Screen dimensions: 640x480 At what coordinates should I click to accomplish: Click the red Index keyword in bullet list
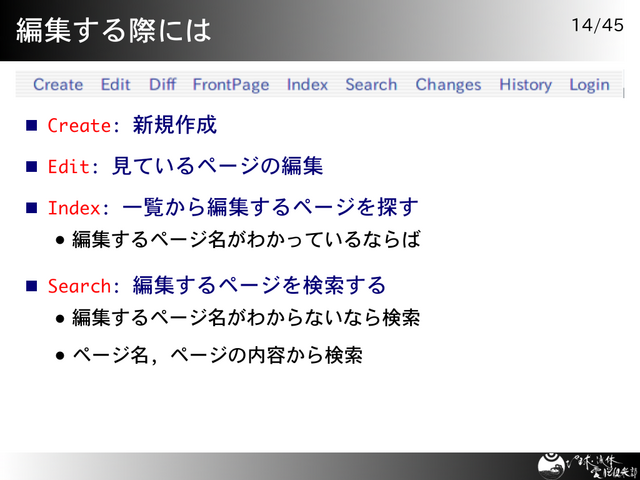pyautogui.click(x=73, y=208)
